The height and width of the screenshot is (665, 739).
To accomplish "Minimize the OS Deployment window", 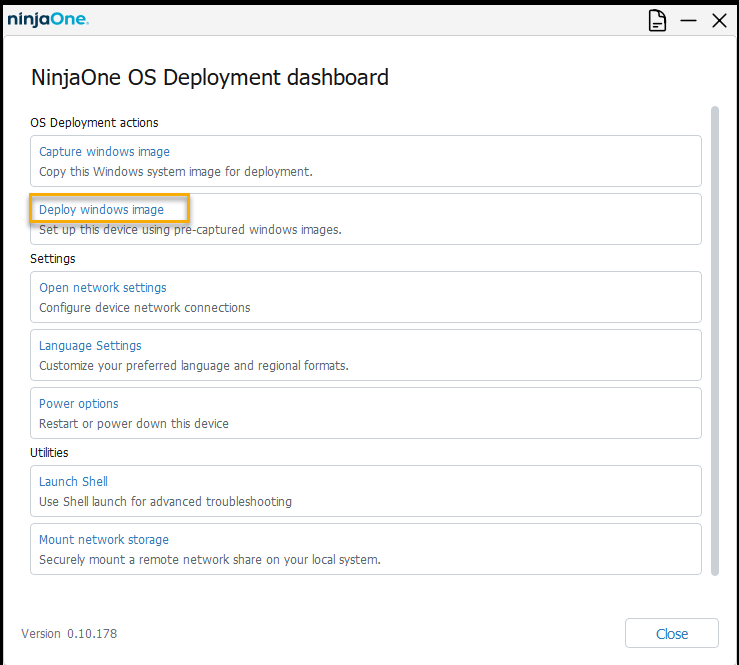I will 688,20.
